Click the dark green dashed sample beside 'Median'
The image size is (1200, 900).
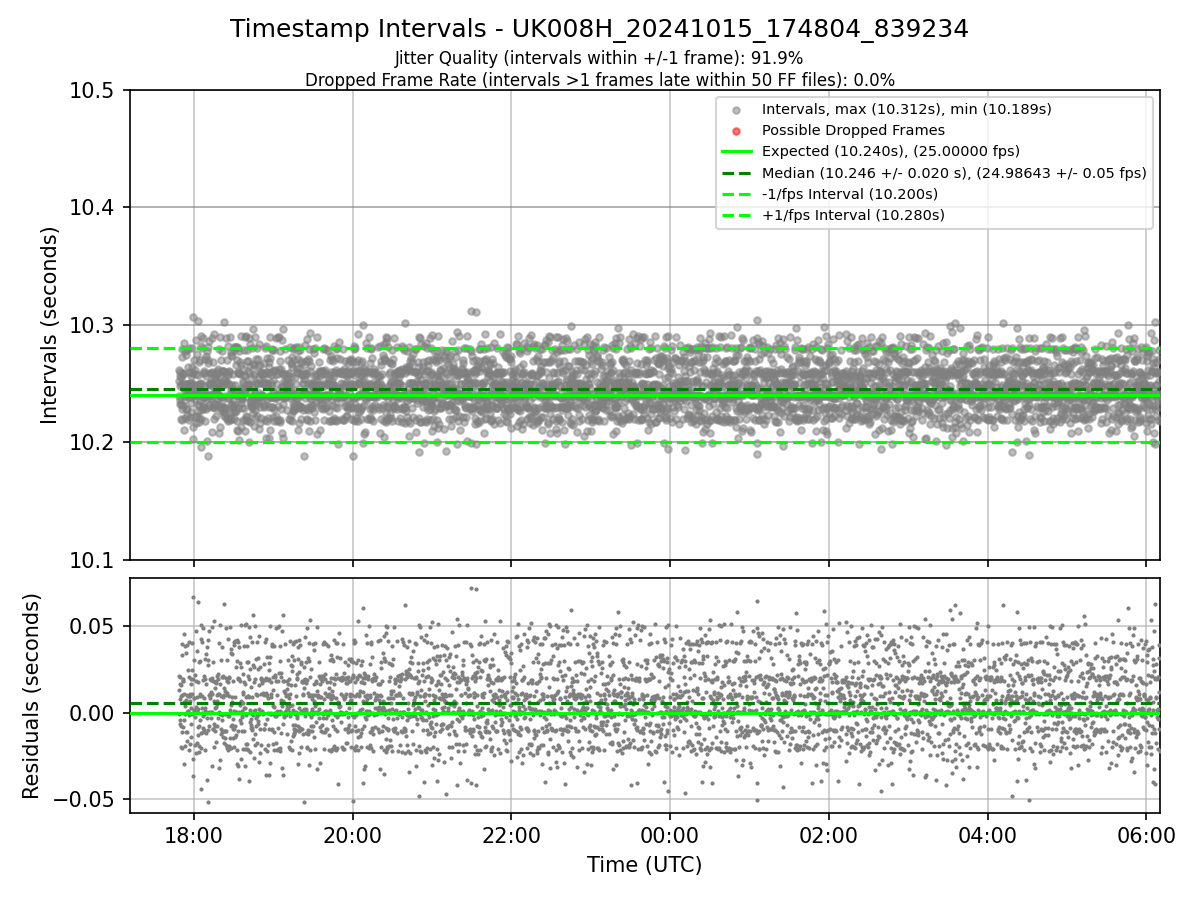pos(736,173)
